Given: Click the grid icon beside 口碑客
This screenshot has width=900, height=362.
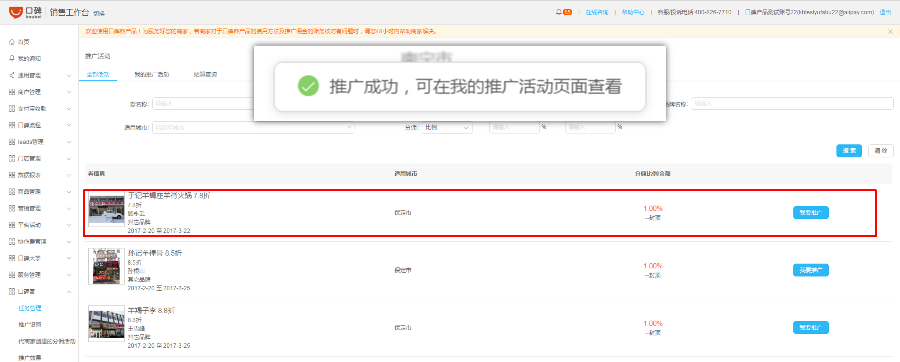Looking at the screenshot, I should (x=12, y=291).
